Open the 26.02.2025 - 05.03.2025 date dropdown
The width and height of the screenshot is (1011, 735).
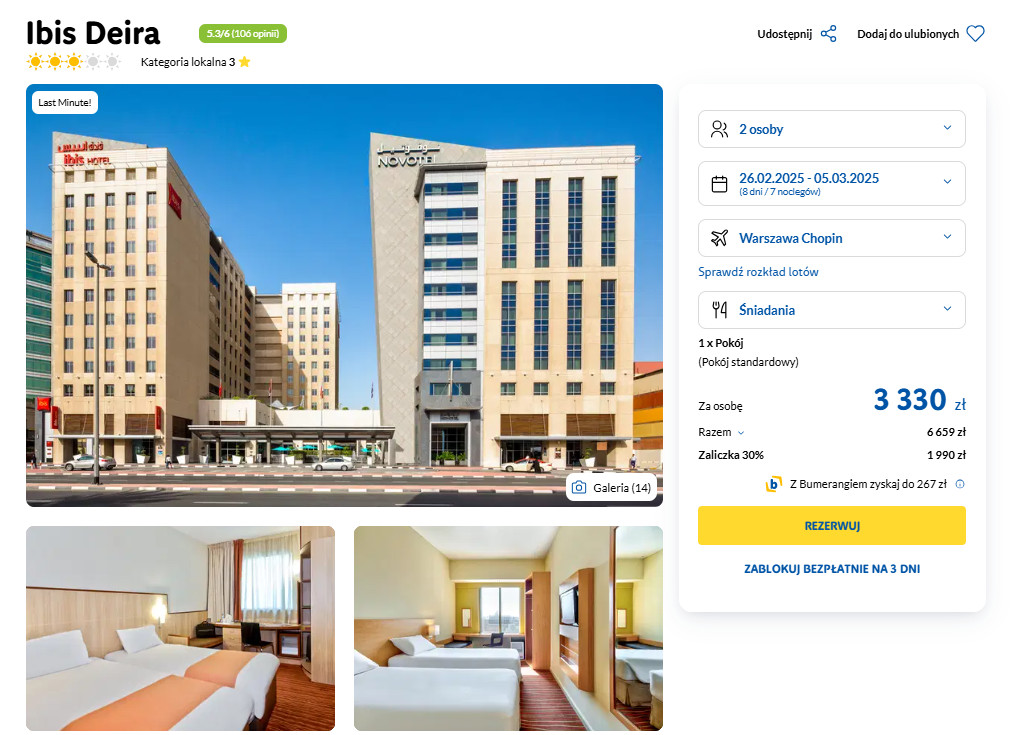pos(831,184)
